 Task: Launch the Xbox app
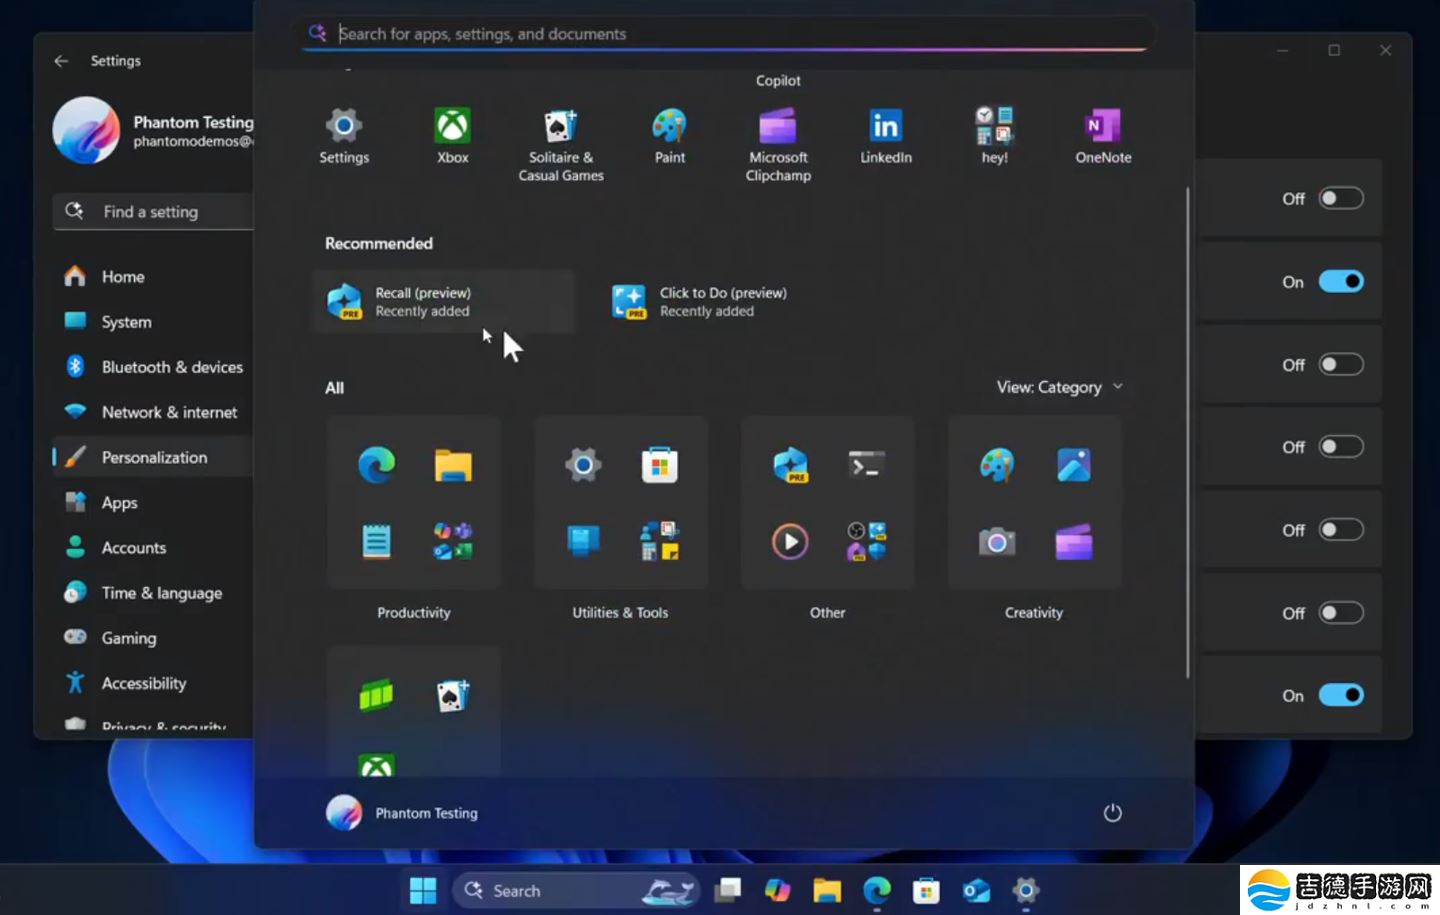pyautogui.click(x=452, y=135)
